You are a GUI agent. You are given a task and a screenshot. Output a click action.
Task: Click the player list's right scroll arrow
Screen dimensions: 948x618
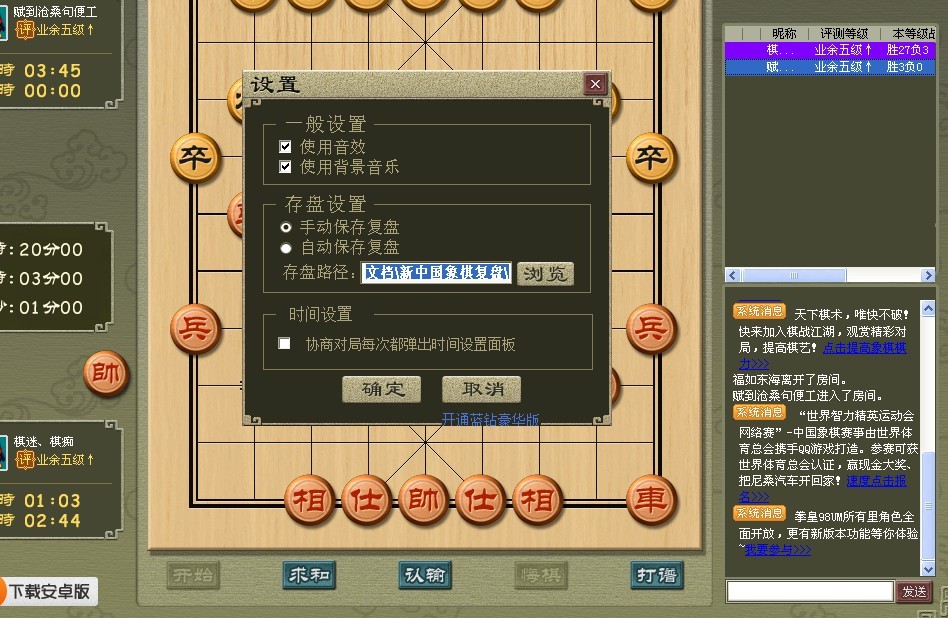pyautogui.click(x=928, y=276)
